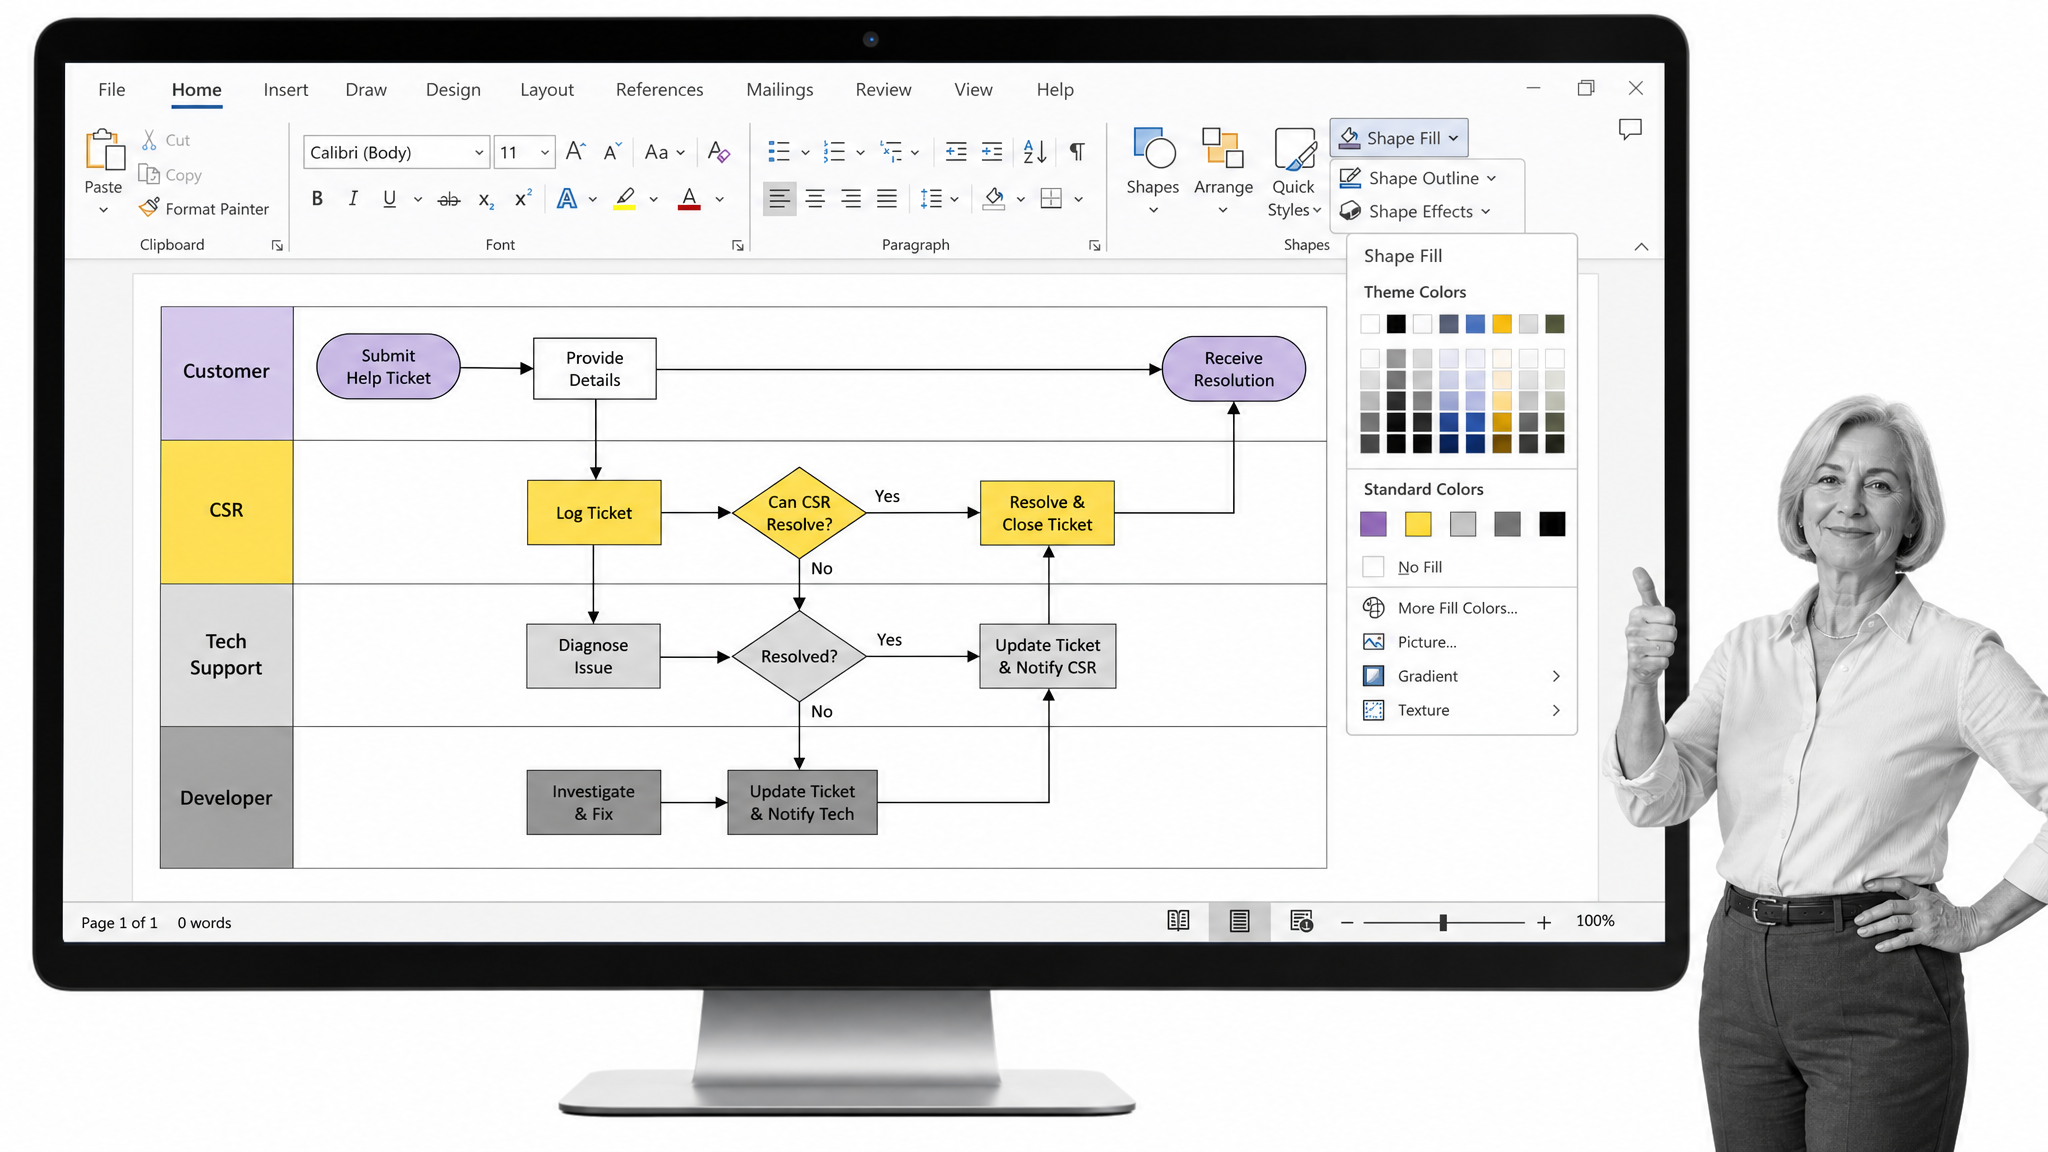The height and width of the screenshot is (1152, 2048).
Task: Activate the Format Painter brush
Action: [149, 208]
